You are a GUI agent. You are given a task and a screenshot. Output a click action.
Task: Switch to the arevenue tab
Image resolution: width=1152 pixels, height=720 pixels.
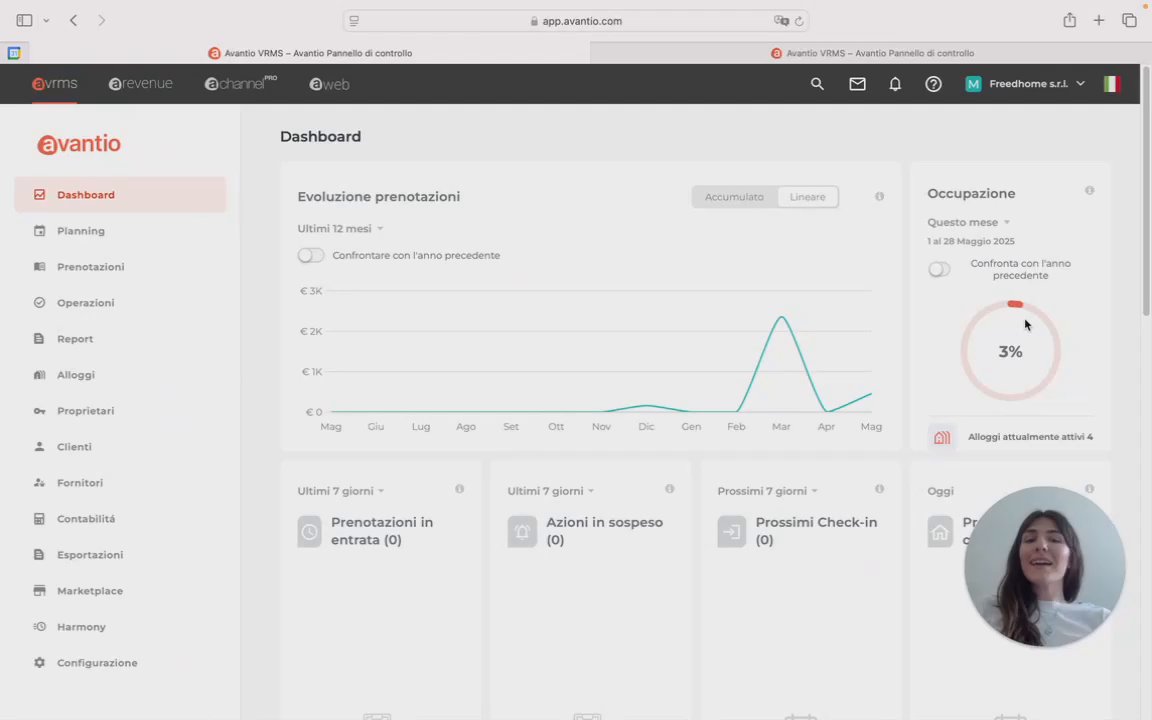[140, 84]
